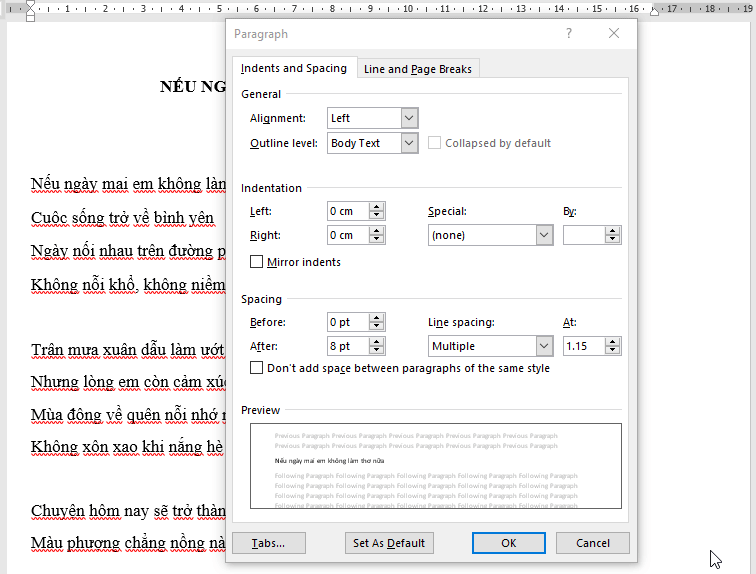This screenshot has height=574, width=756.
Task: Click the Tabs... button
Action: coord(269,543)
